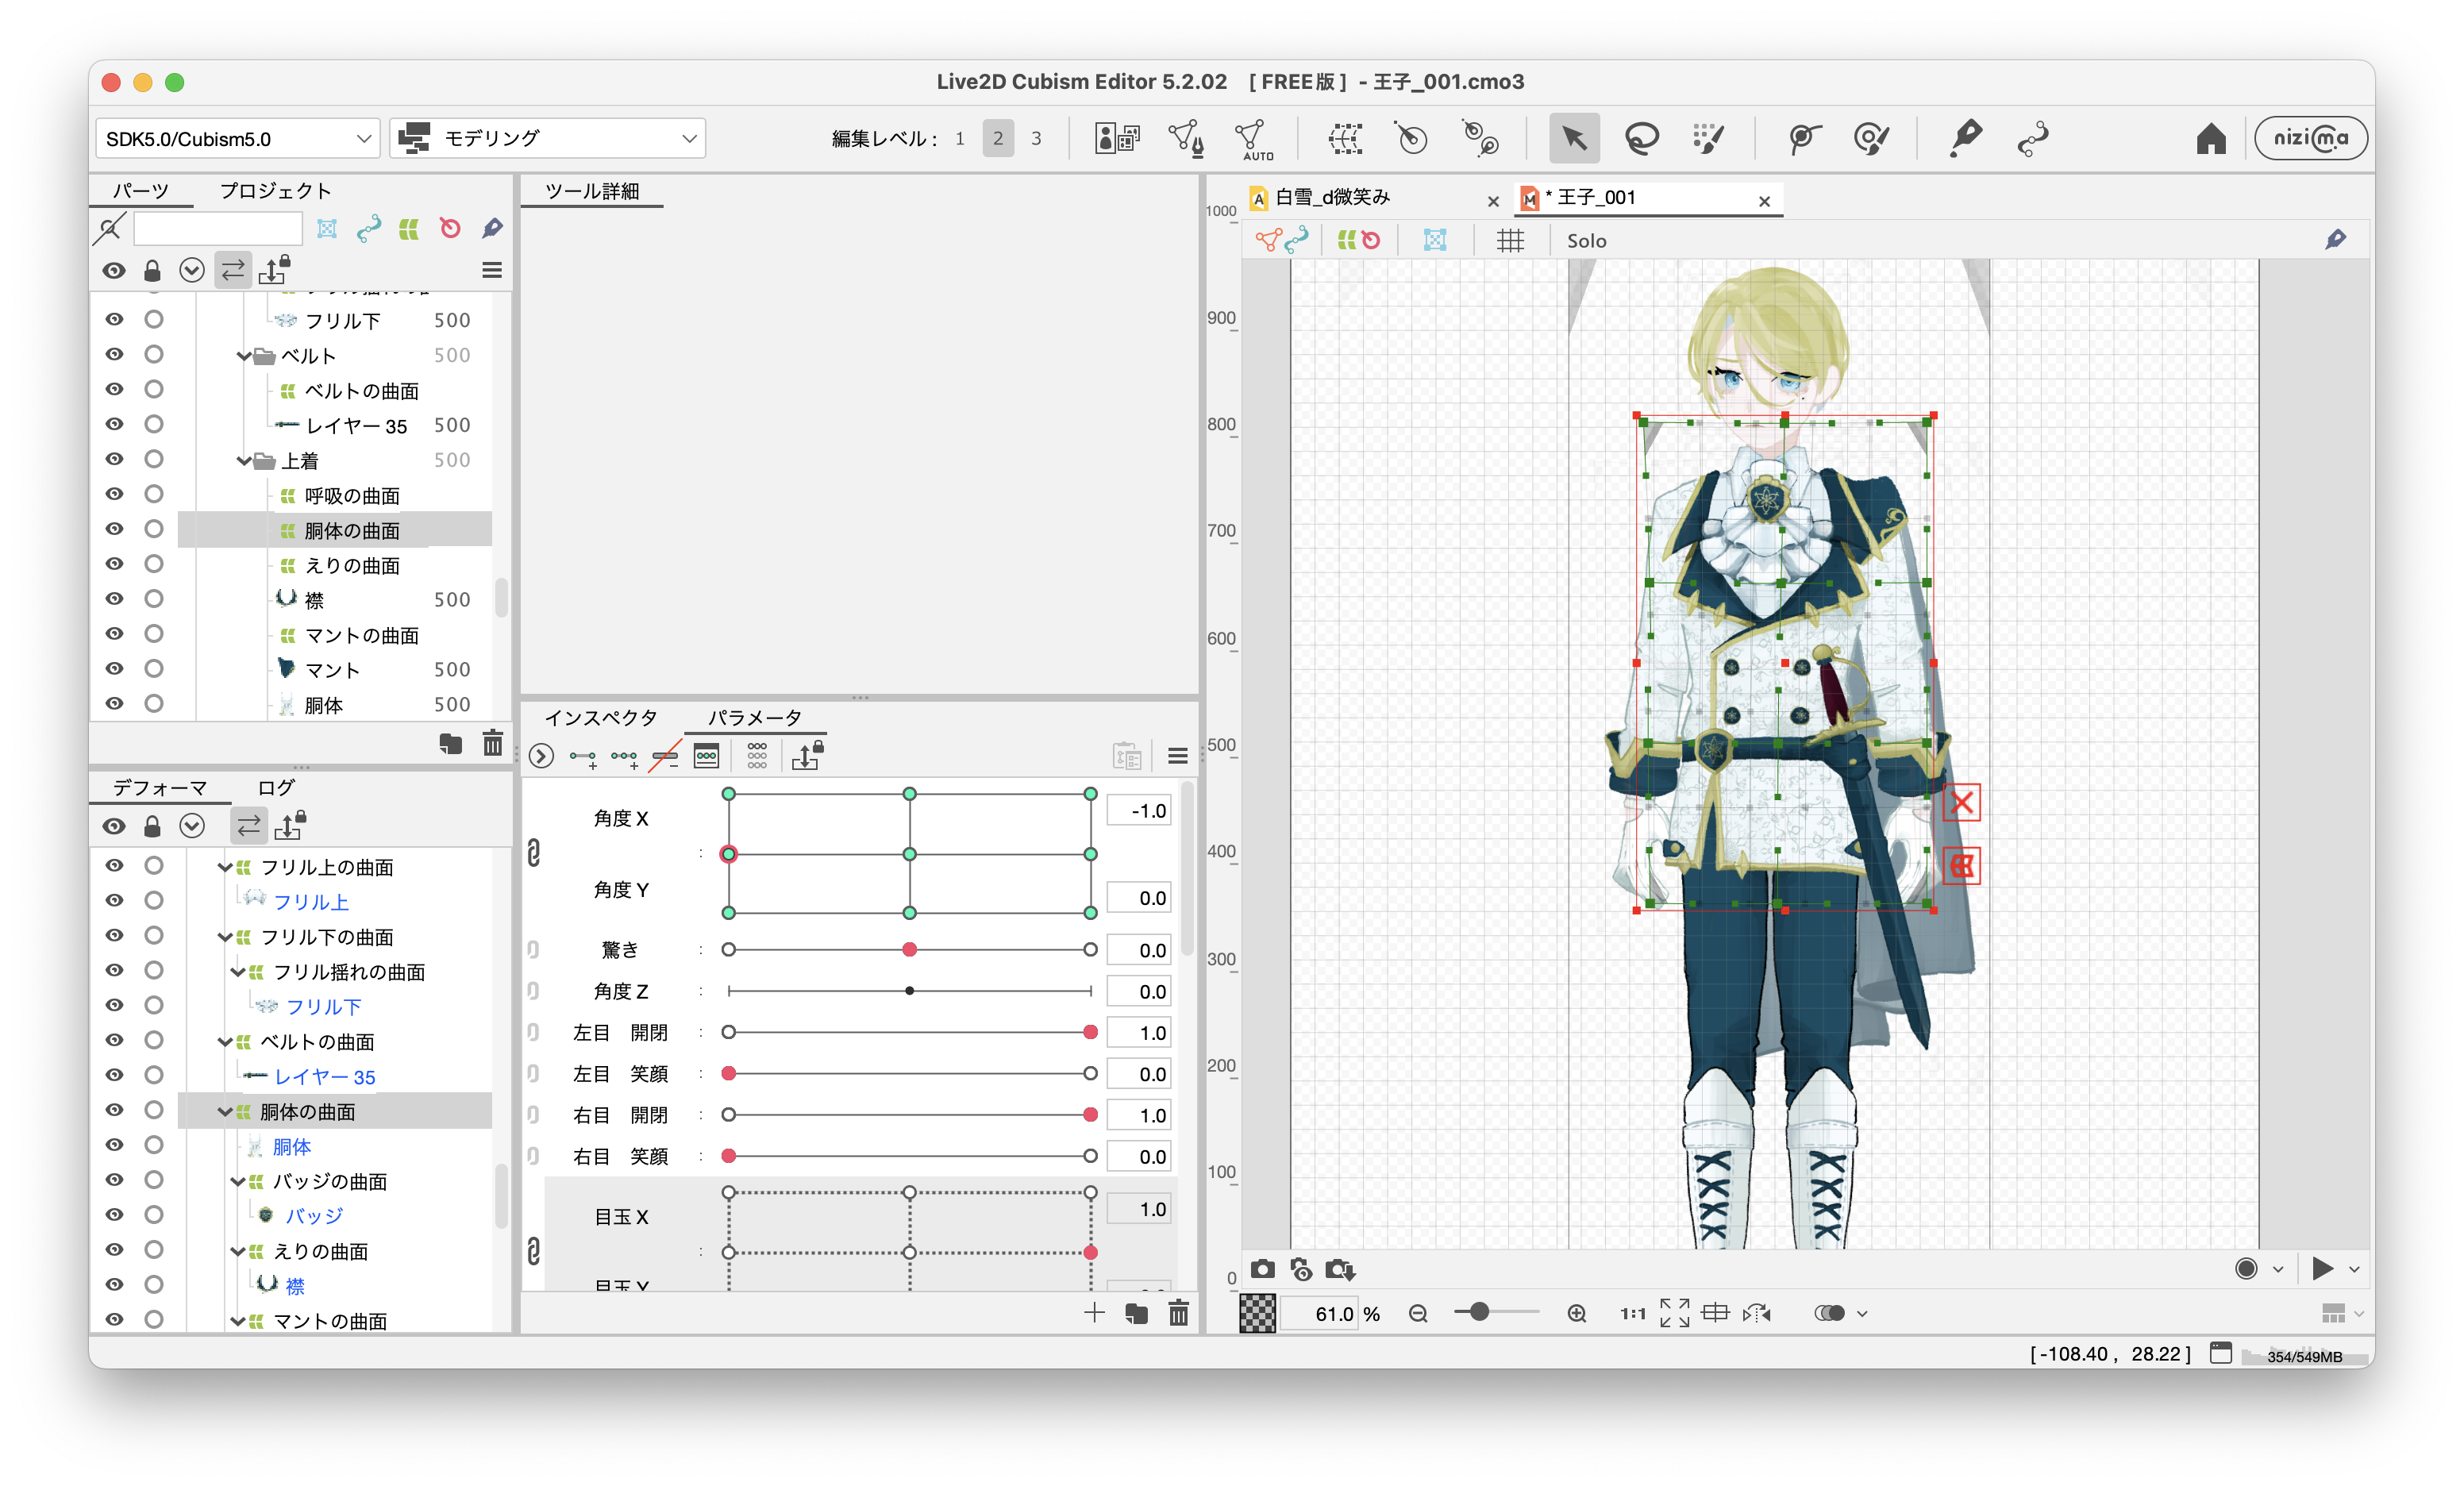
Task: Click the trash icon in the parameter panel
Action: point(1178,1313)
